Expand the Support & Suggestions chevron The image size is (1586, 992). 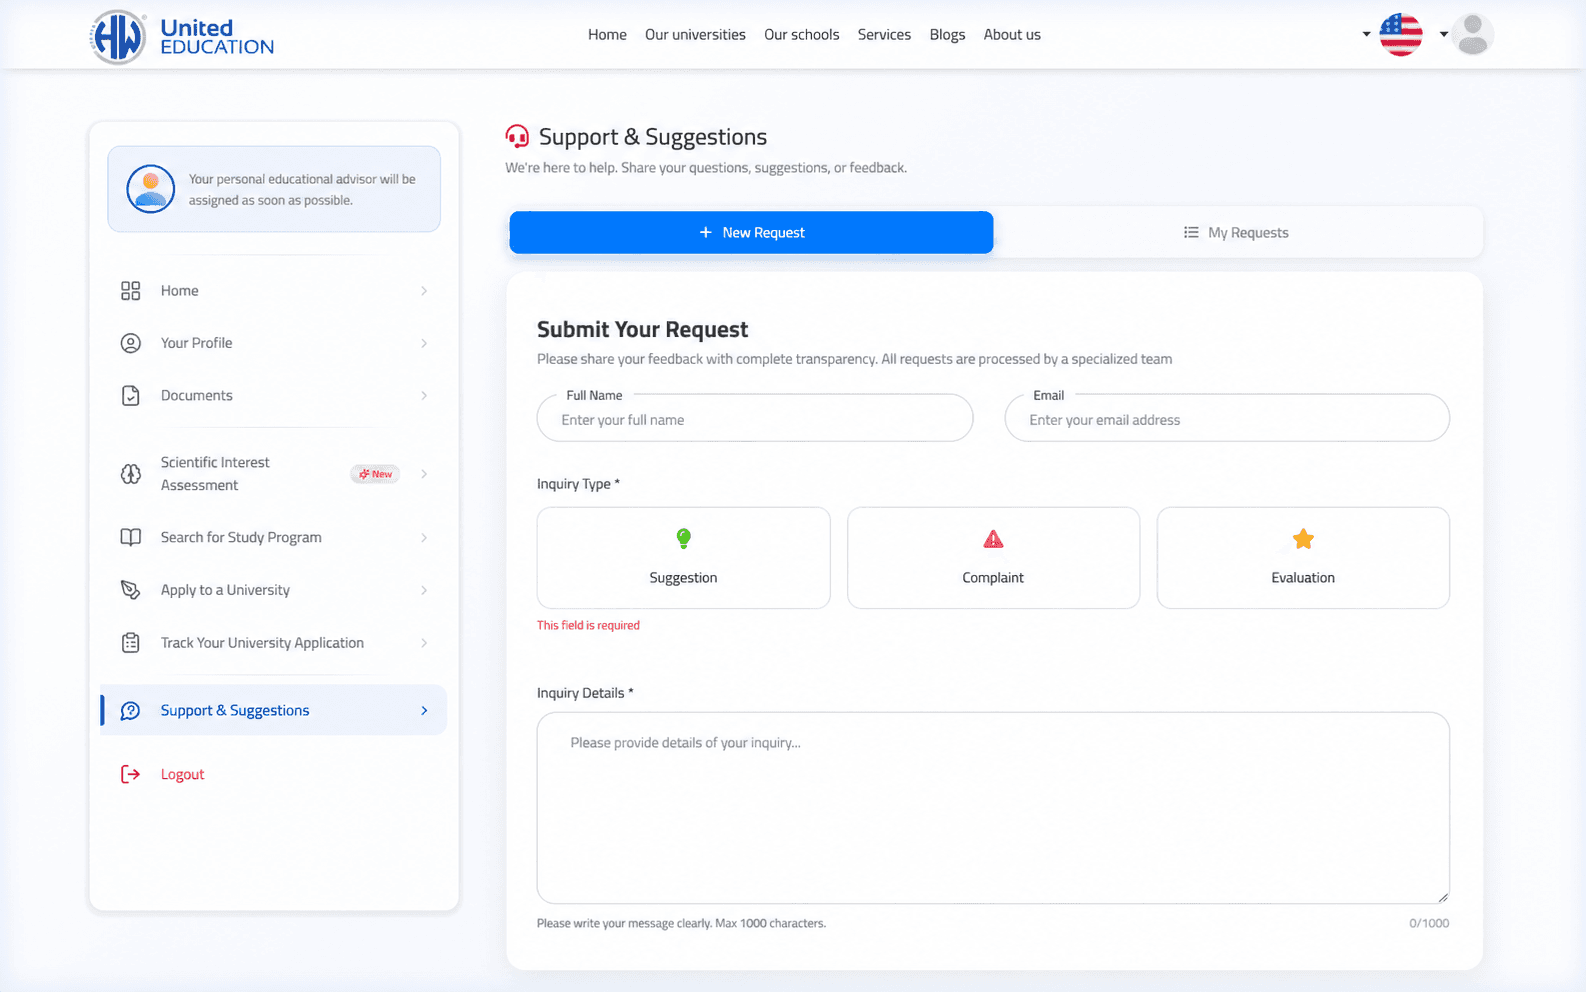point(424,711)
